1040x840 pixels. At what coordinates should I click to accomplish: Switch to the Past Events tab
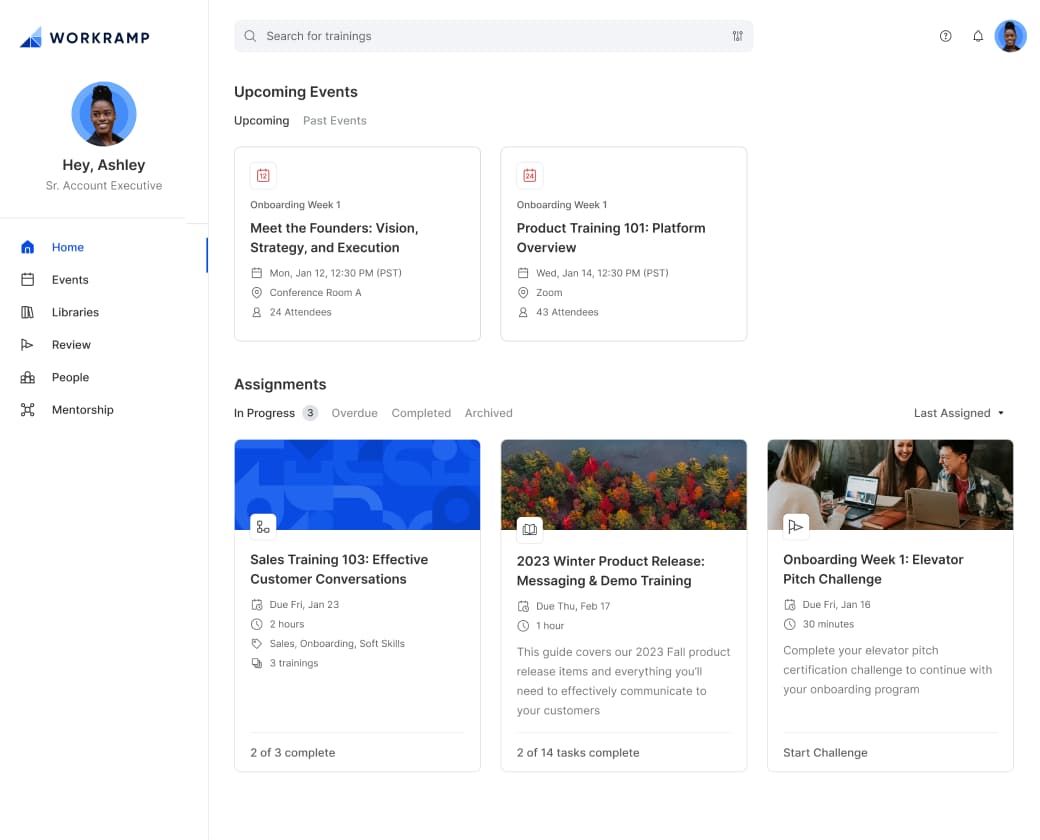tap(334, 121)
